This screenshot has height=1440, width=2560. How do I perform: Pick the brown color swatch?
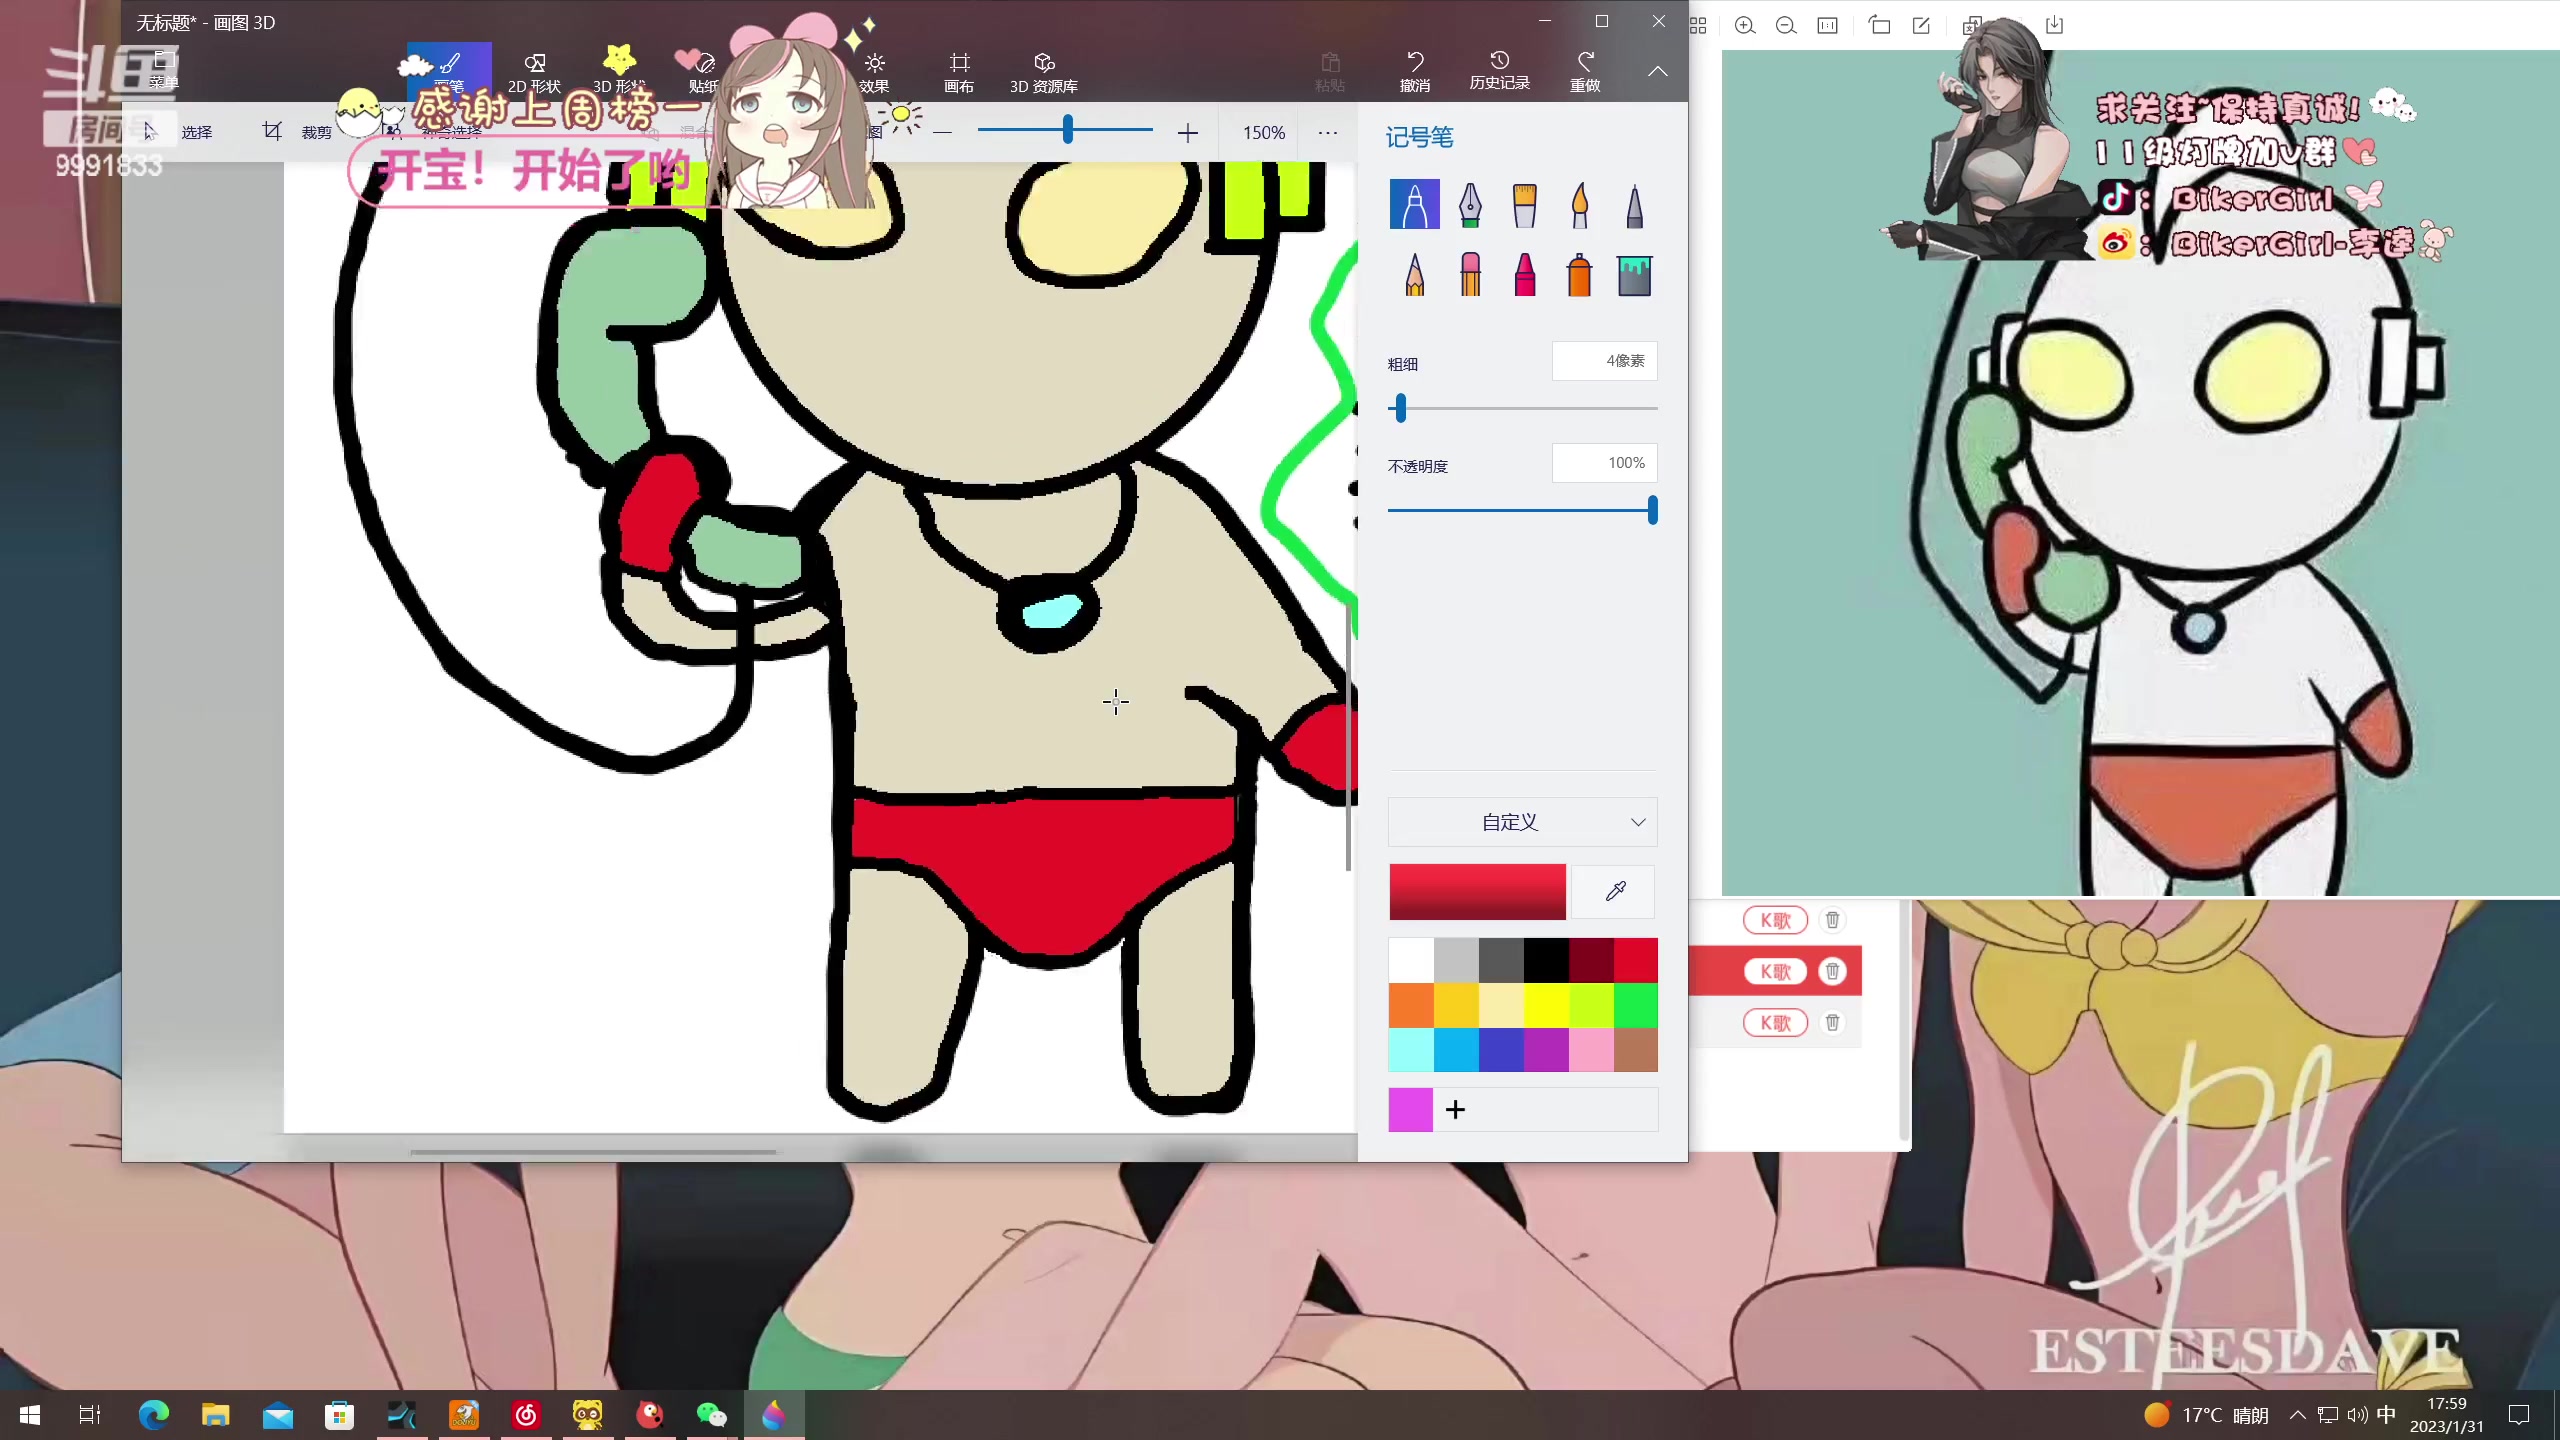coord(1636,1050)
